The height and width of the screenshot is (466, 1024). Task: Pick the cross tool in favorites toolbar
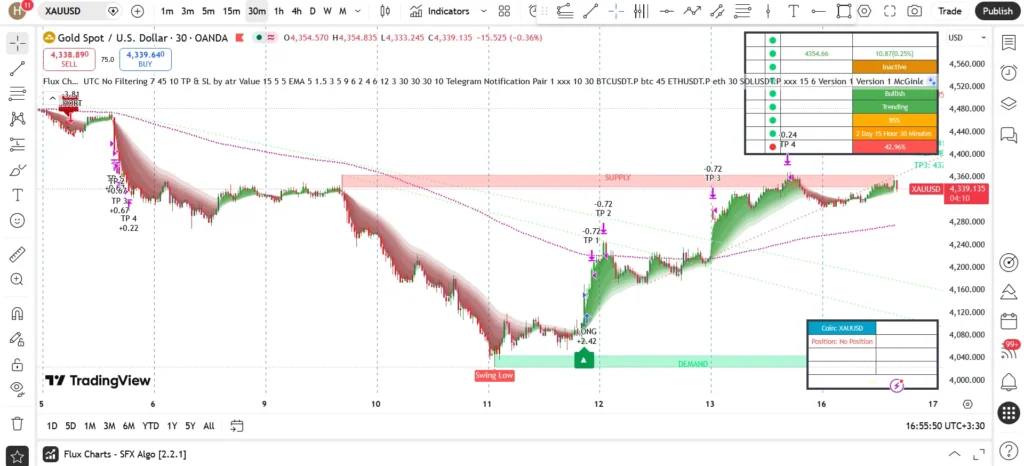[x=615, y=11]
